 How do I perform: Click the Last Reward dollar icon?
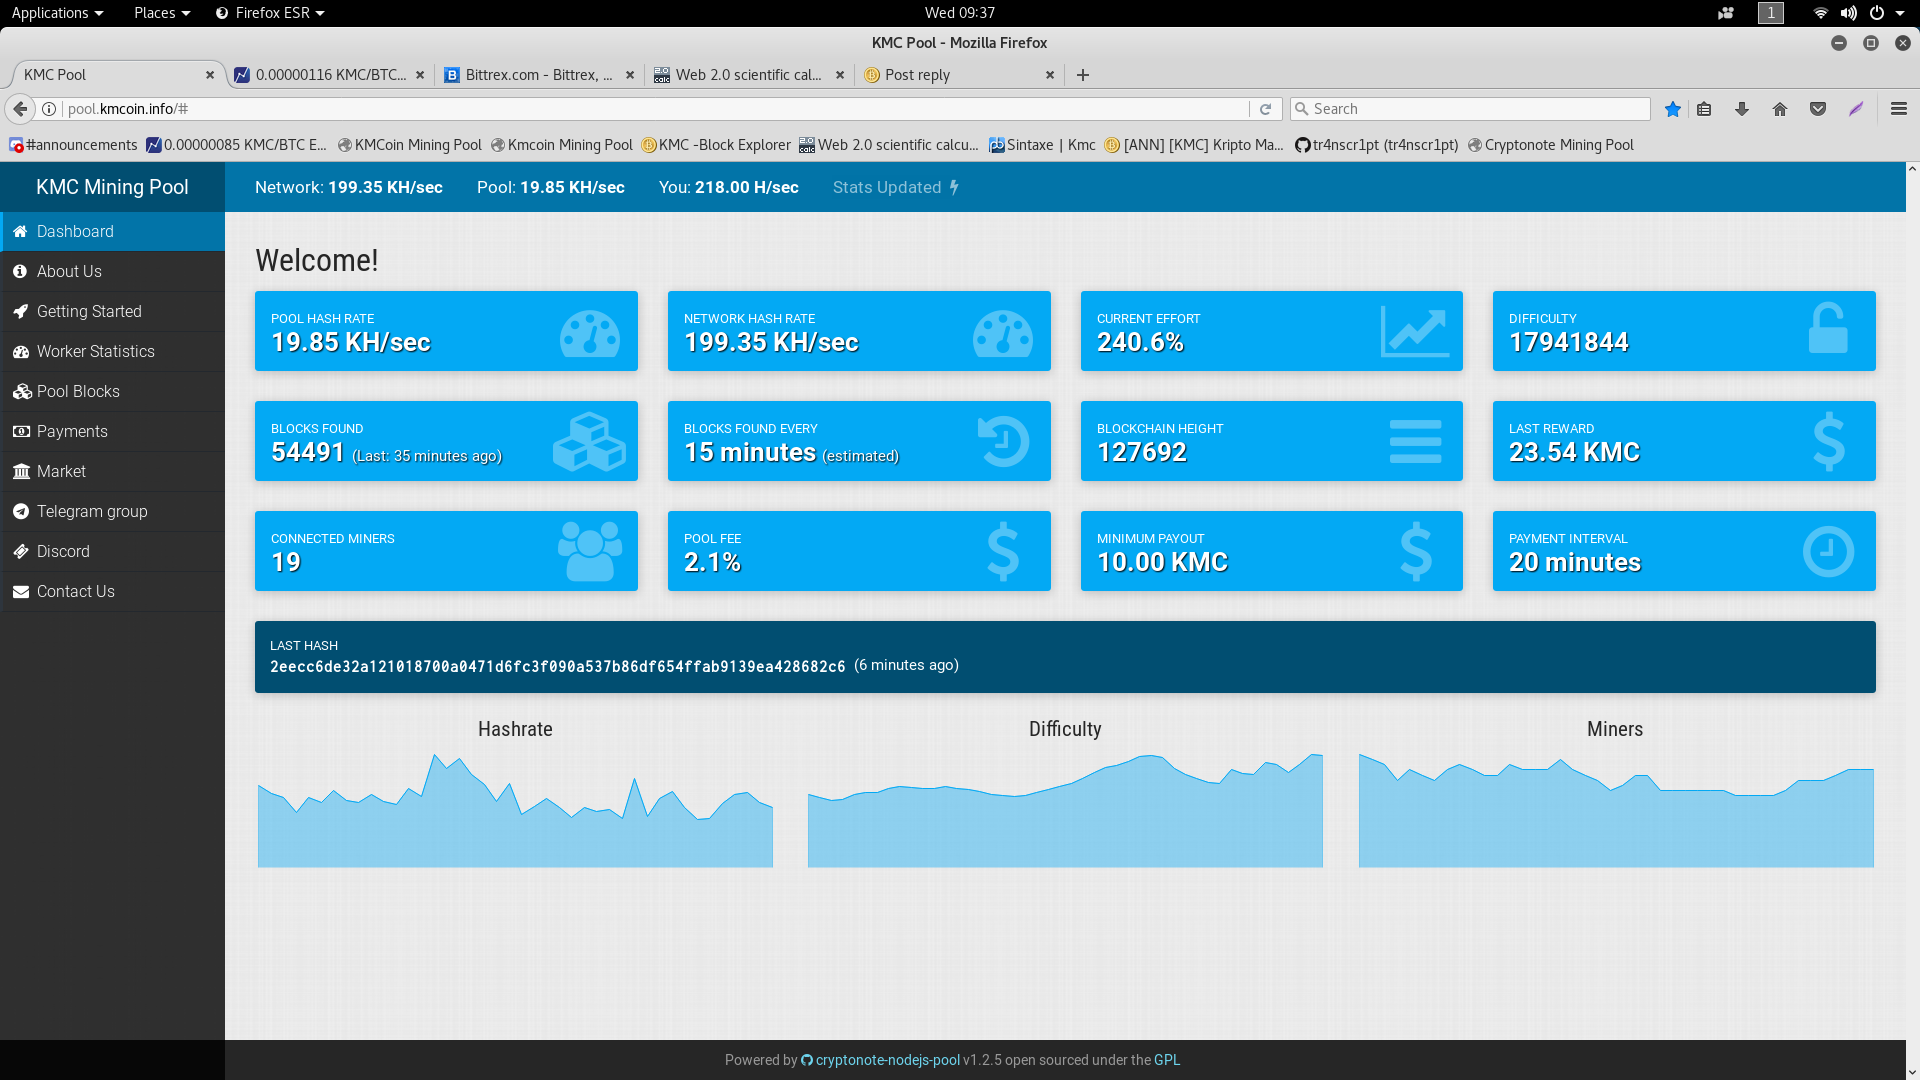1829,441
